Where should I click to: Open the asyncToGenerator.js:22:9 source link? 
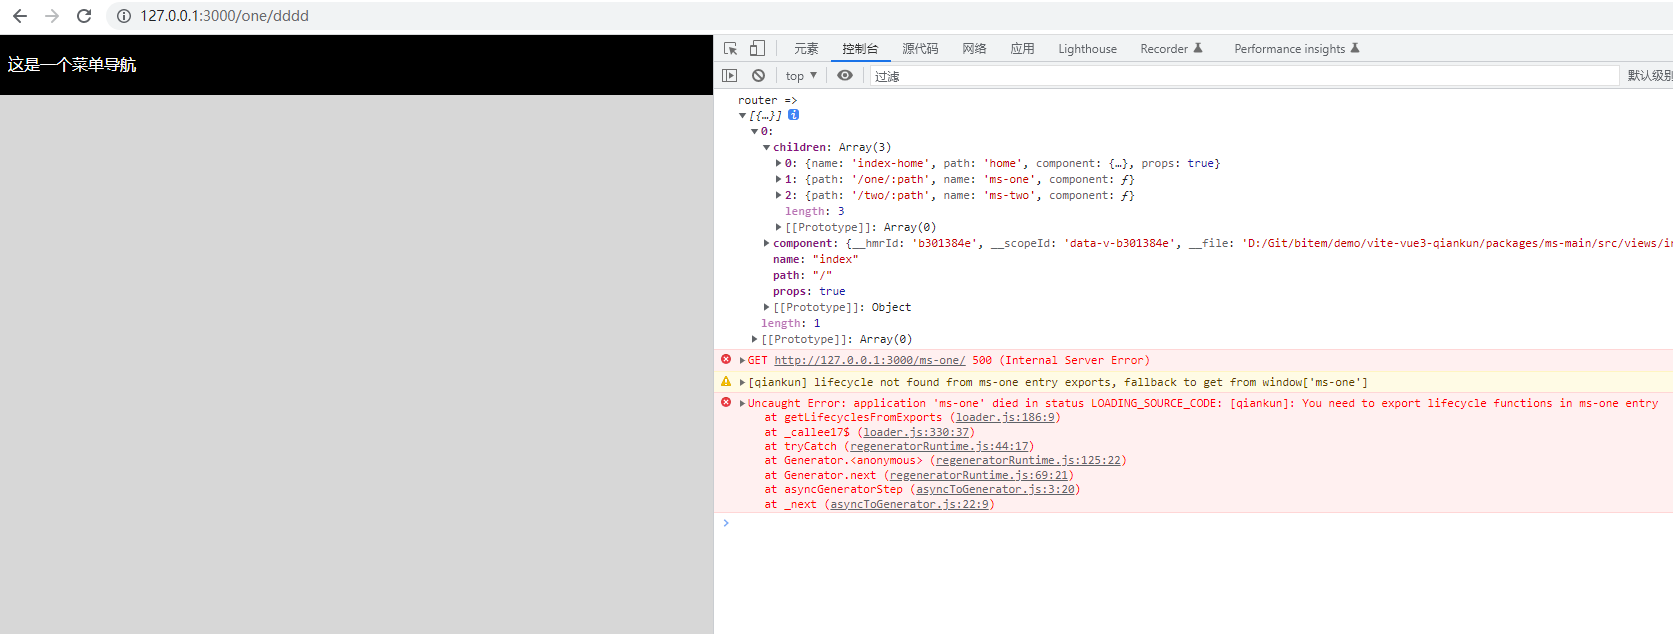click(910, 504)
